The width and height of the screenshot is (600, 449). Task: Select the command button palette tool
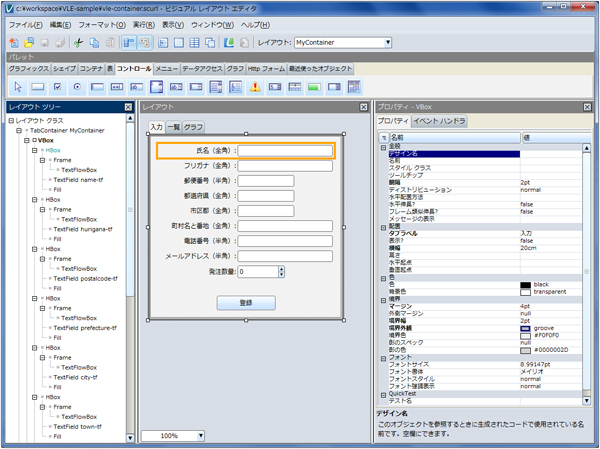pyautogui.click(x=38, y=87)
